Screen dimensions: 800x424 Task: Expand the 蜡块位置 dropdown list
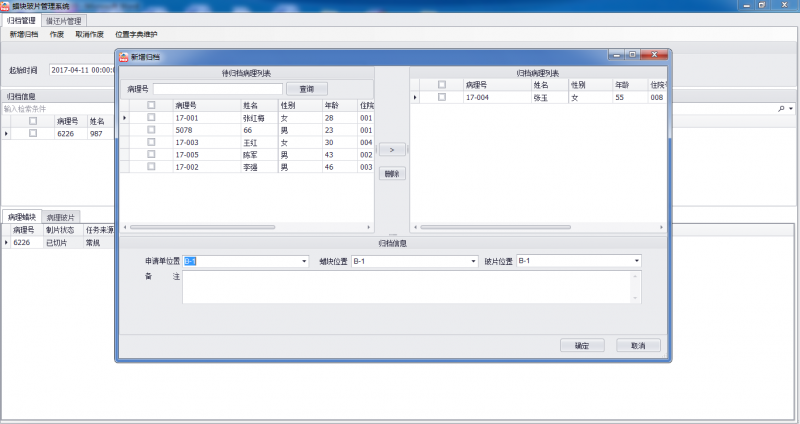click(473, 262)
